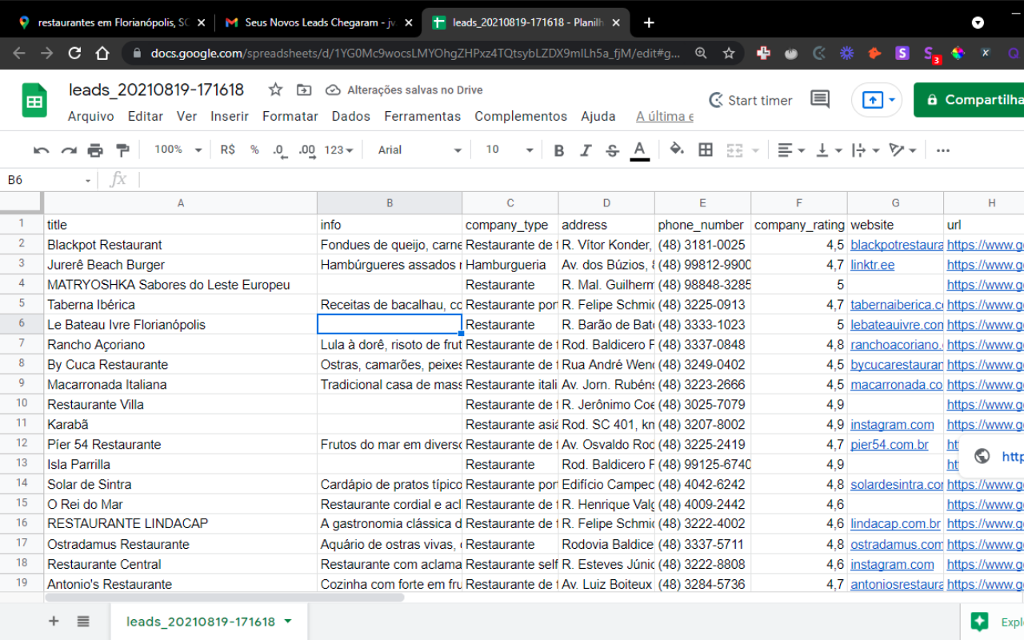Click the Start timer button
Image resolution: width=1024 pixels, height=640 pixels.
pos(750,100)
